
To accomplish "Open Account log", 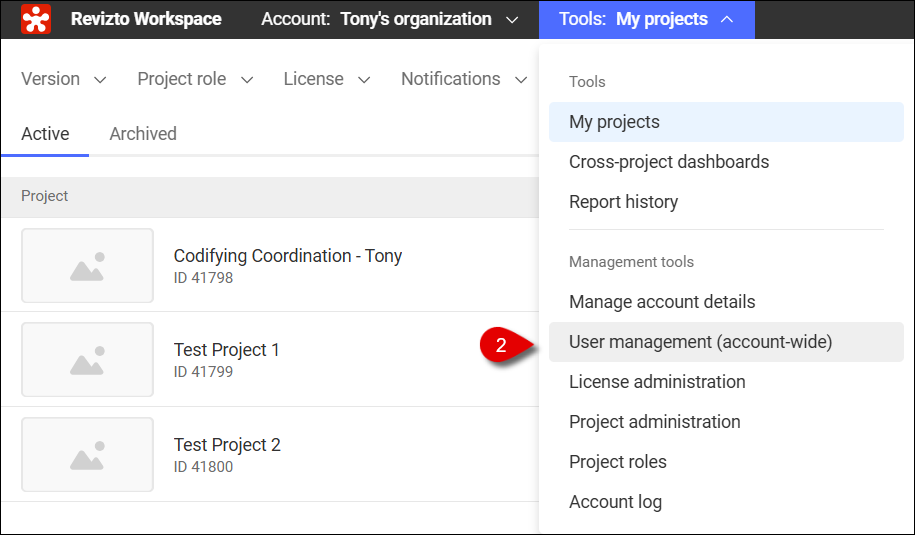I will point(726,502).
